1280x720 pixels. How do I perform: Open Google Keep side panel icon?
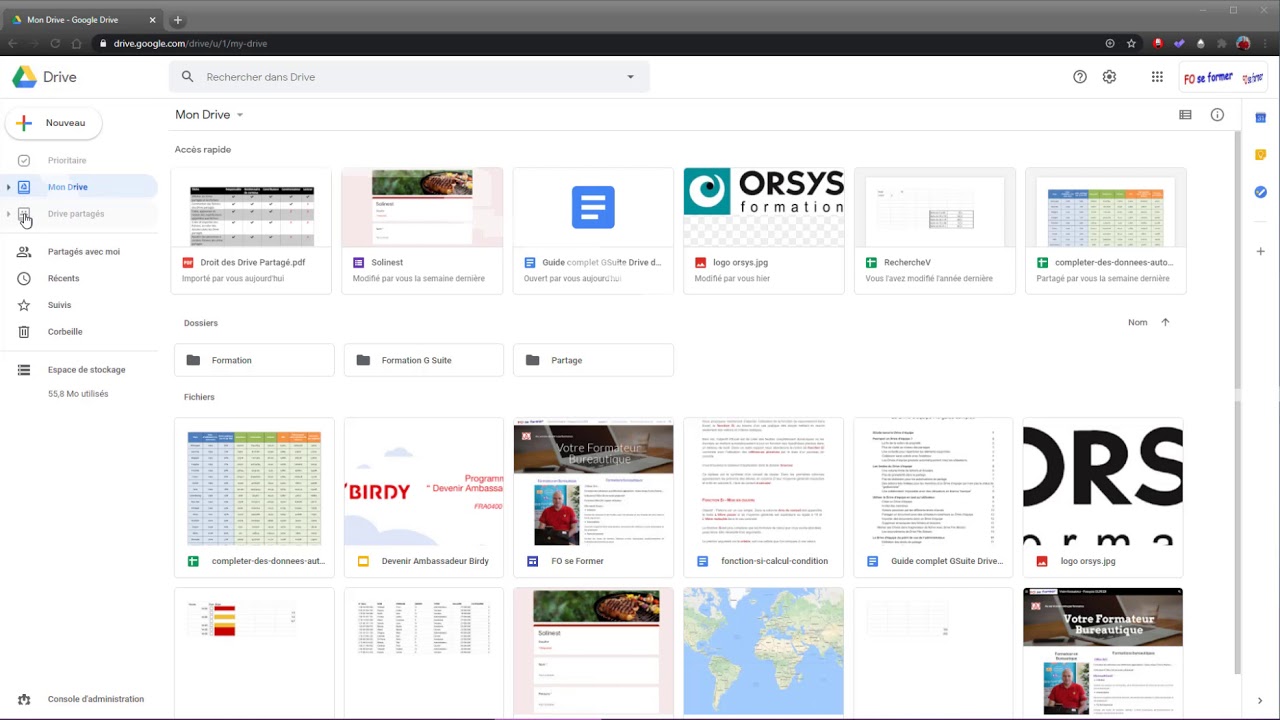point(1261,154)
